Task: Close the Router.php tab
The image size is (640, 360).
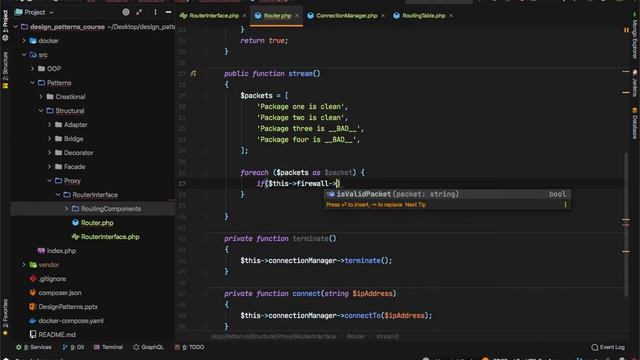Action: tap(297, 16)
